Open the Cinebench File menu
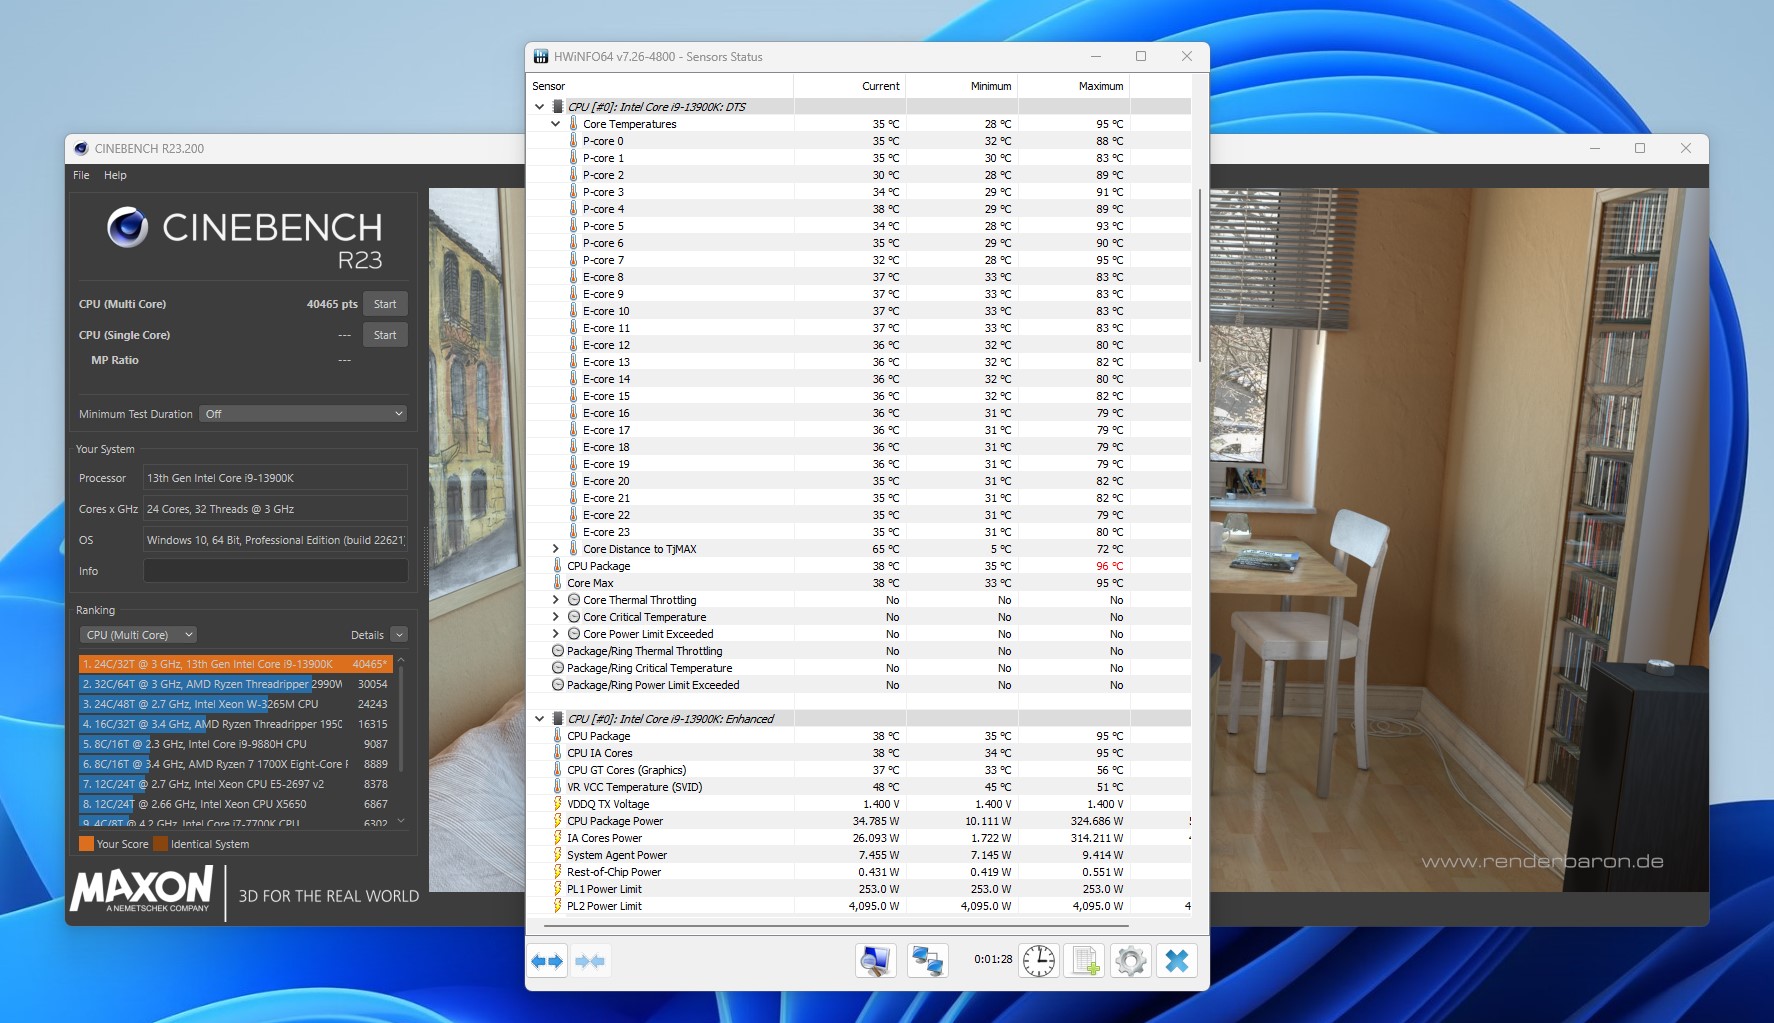1774x1023 pixels. coord(81,175)
